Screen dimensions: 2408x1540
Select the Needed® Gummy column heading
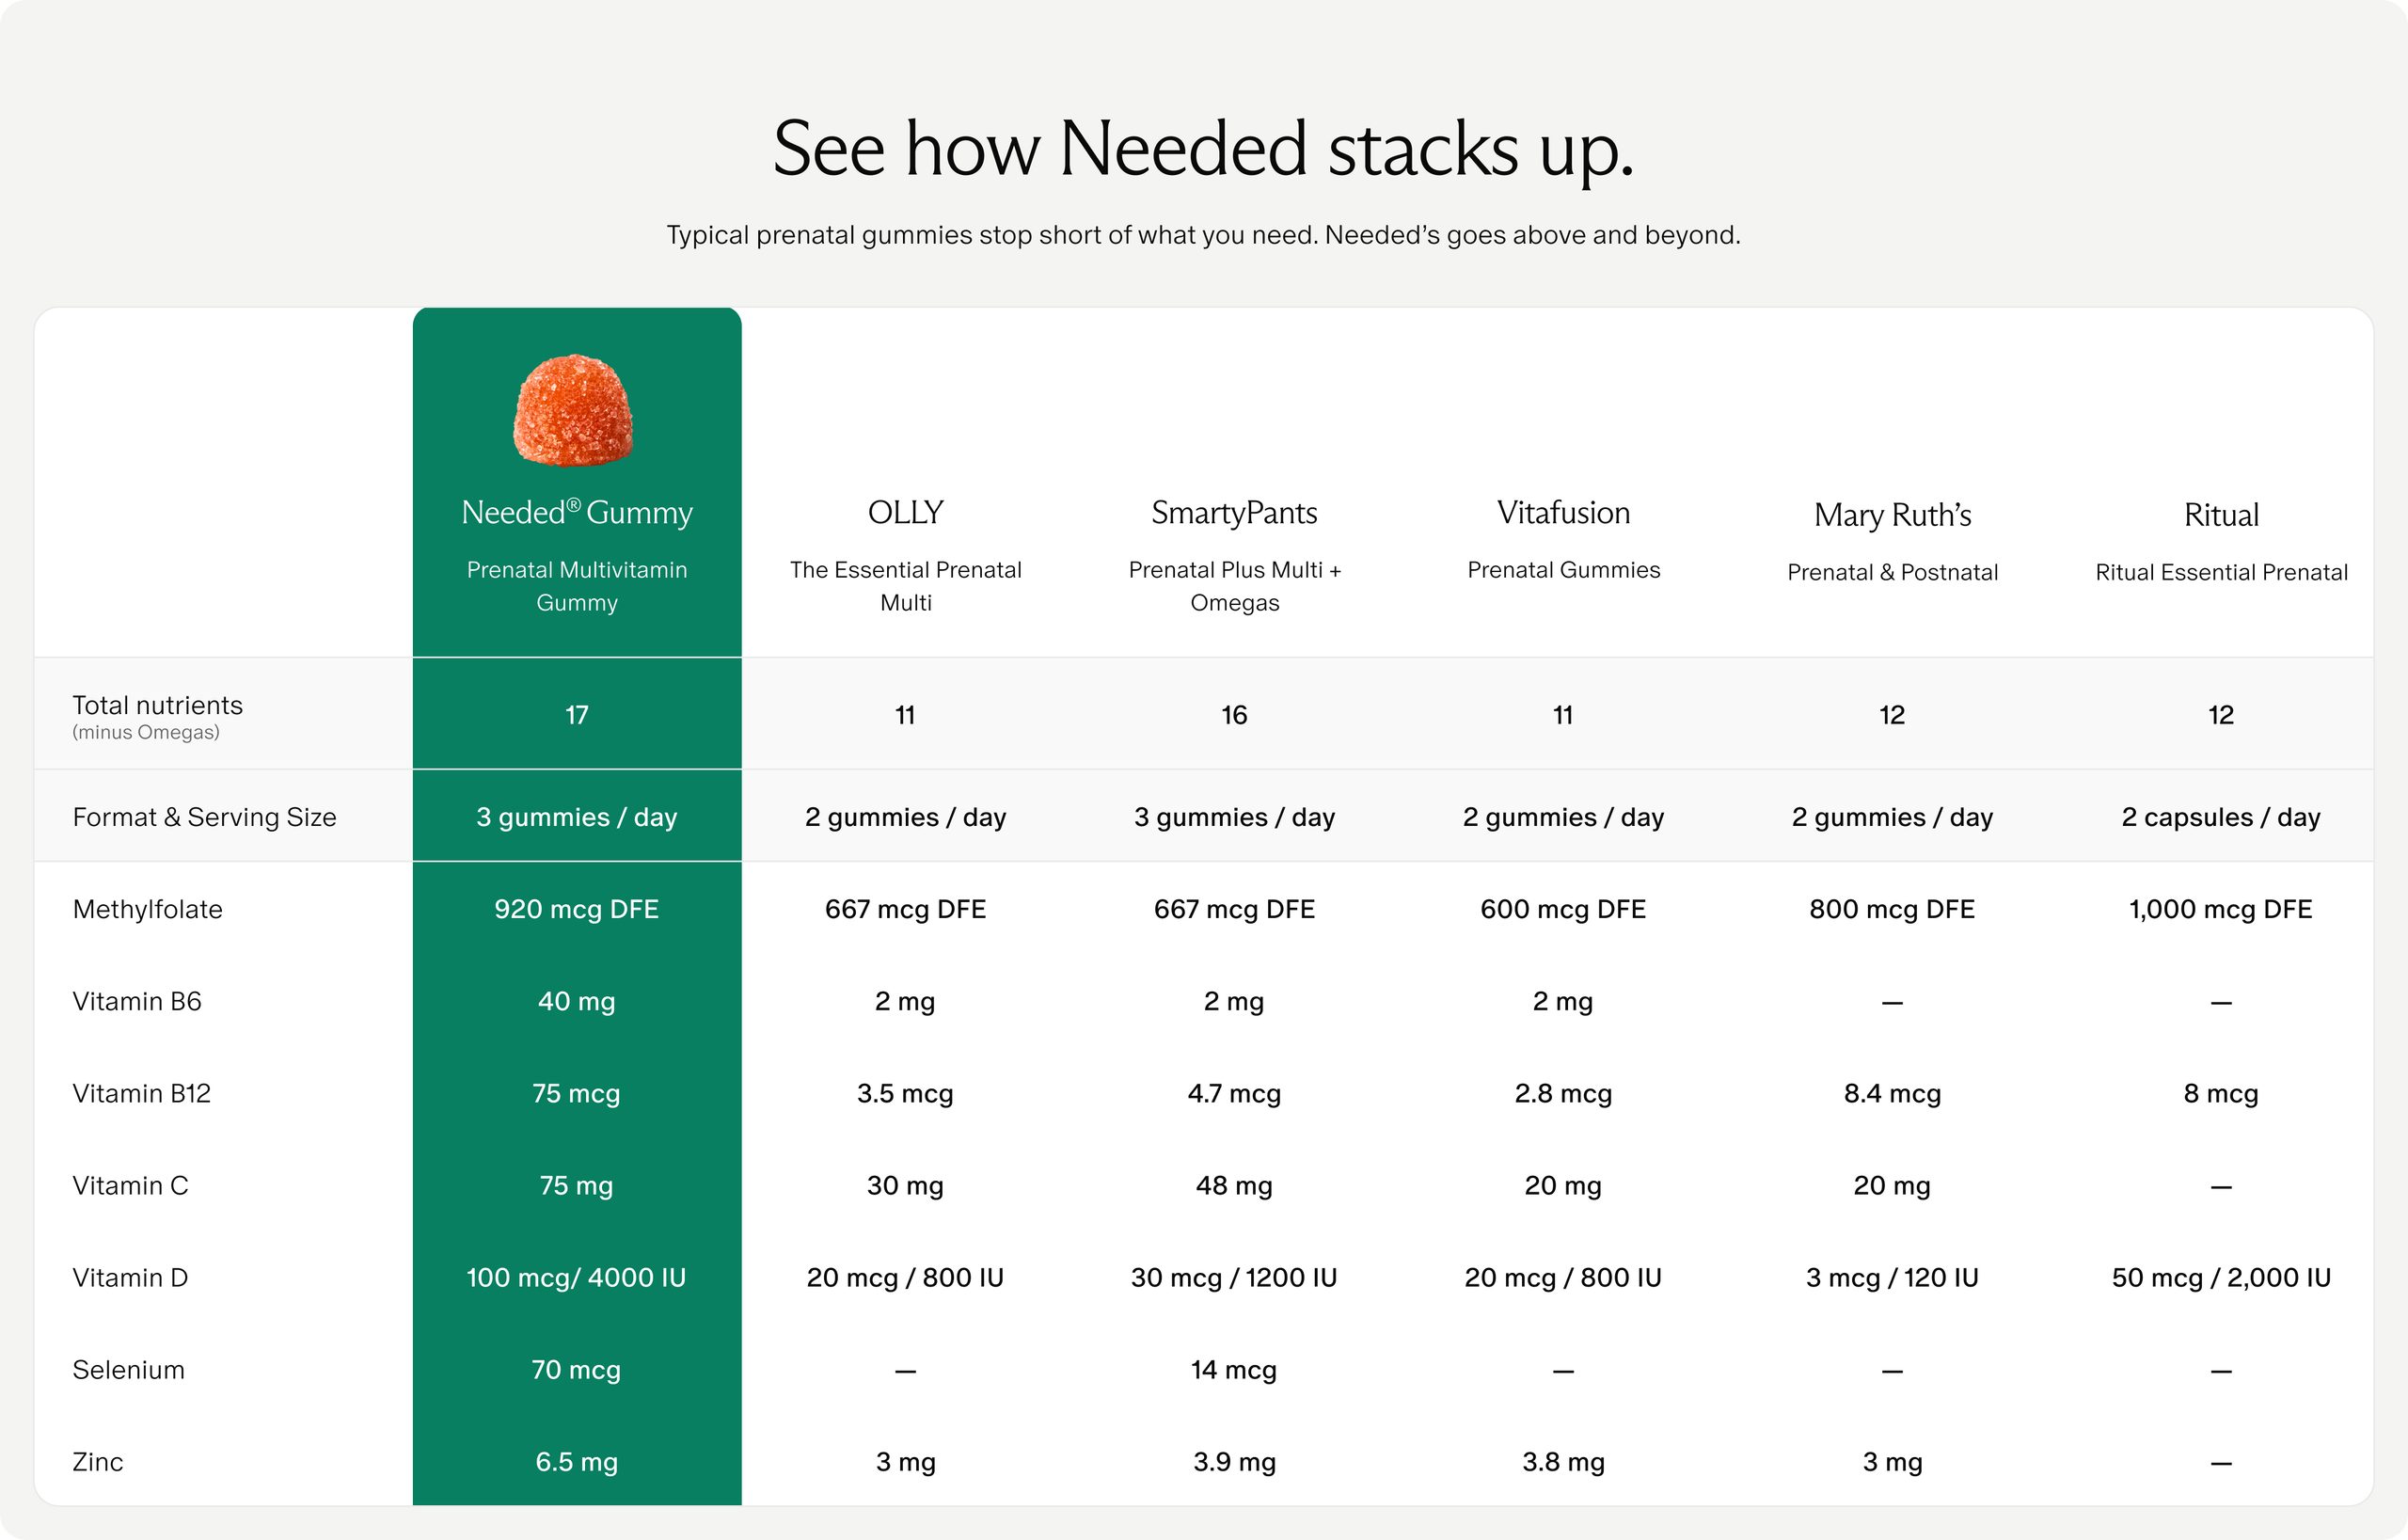click(x=577, y=512)
